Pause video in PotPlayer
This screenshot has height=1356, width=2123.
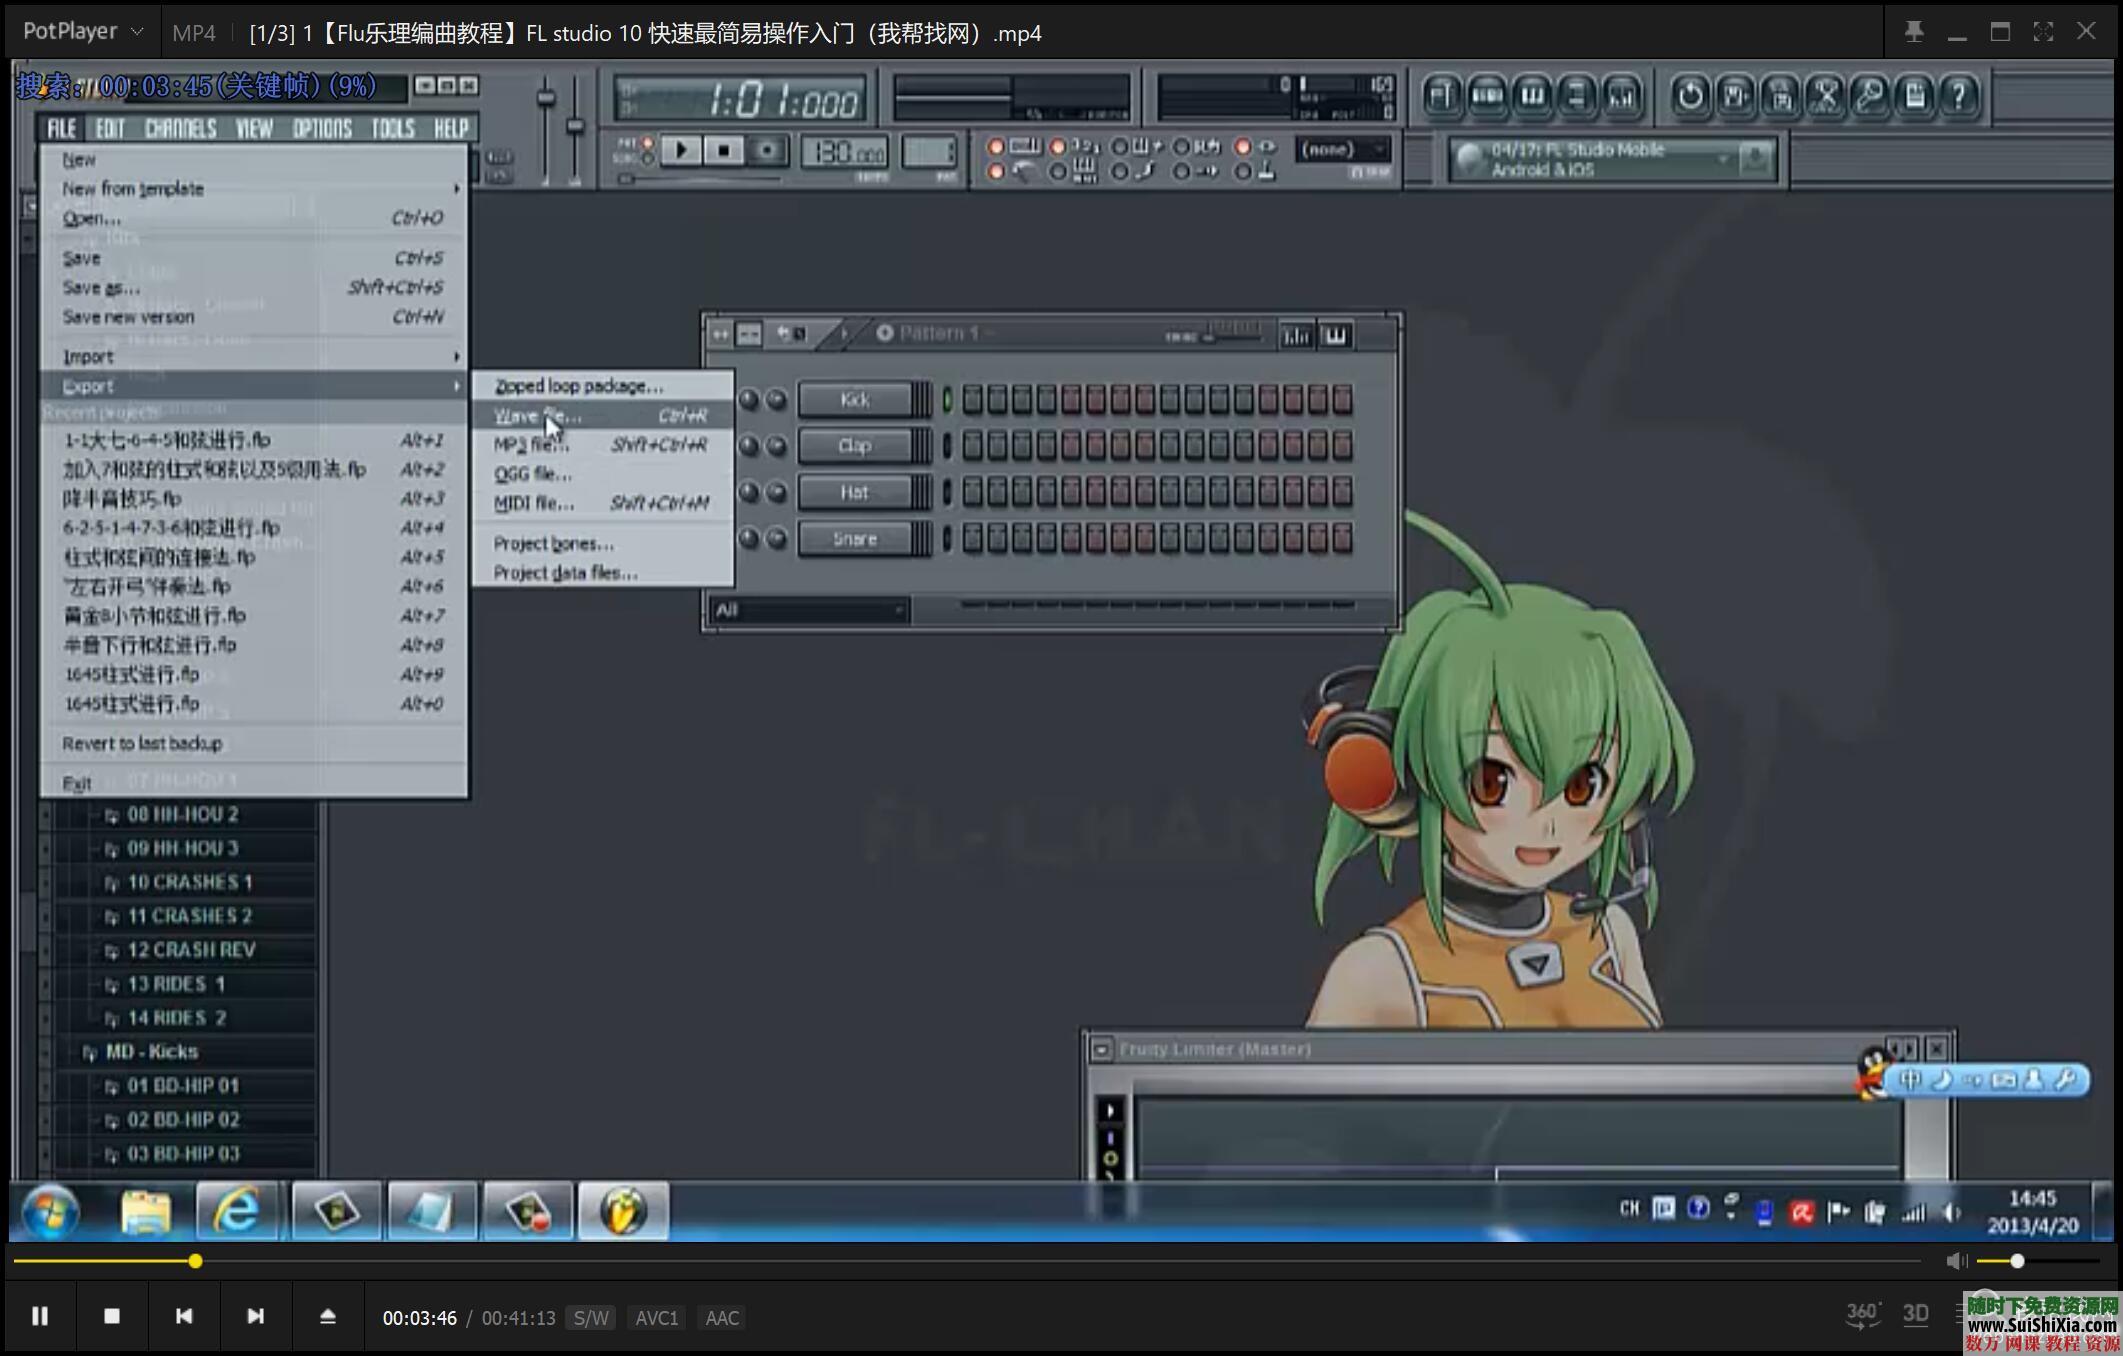pyautogui.click(x=40, y=1316)
